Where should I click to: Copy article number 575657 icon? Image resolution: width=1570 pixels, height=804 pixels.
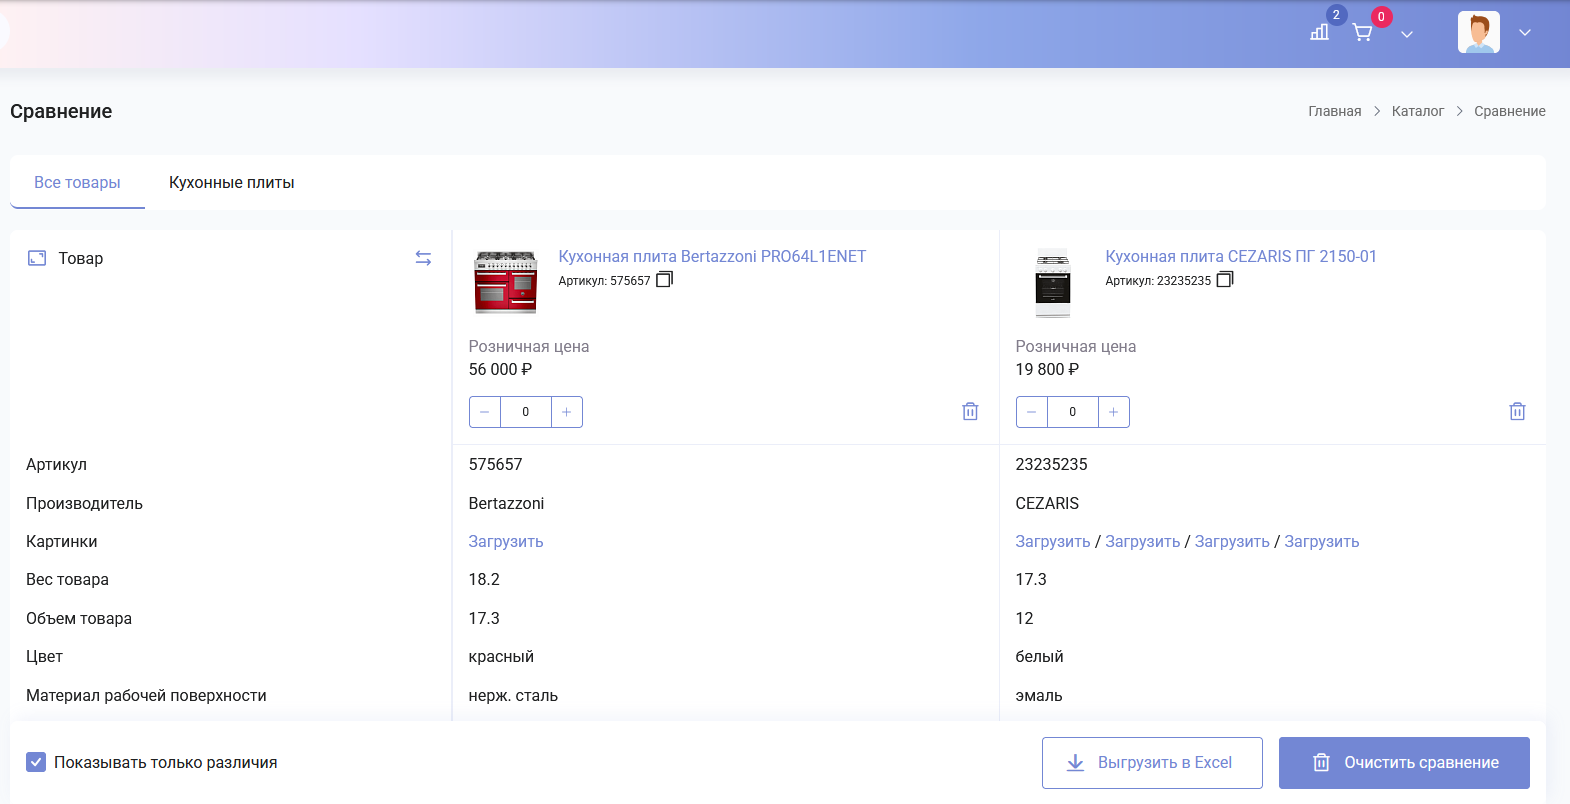click(664, 280)
